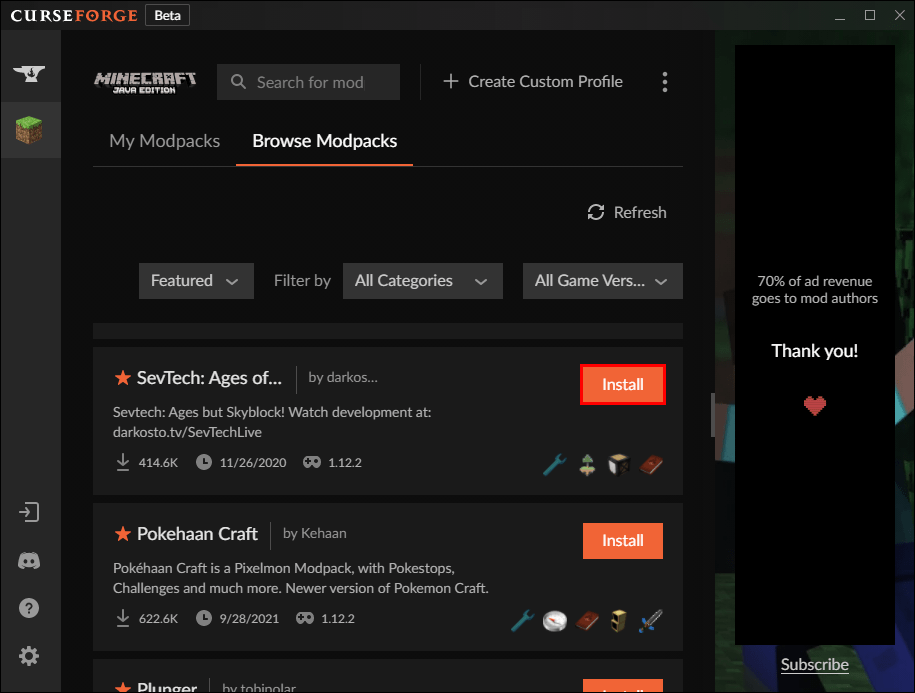915x693 pixels.
Task: Click the modpack list scrollbar thumb
Action: 713,415
